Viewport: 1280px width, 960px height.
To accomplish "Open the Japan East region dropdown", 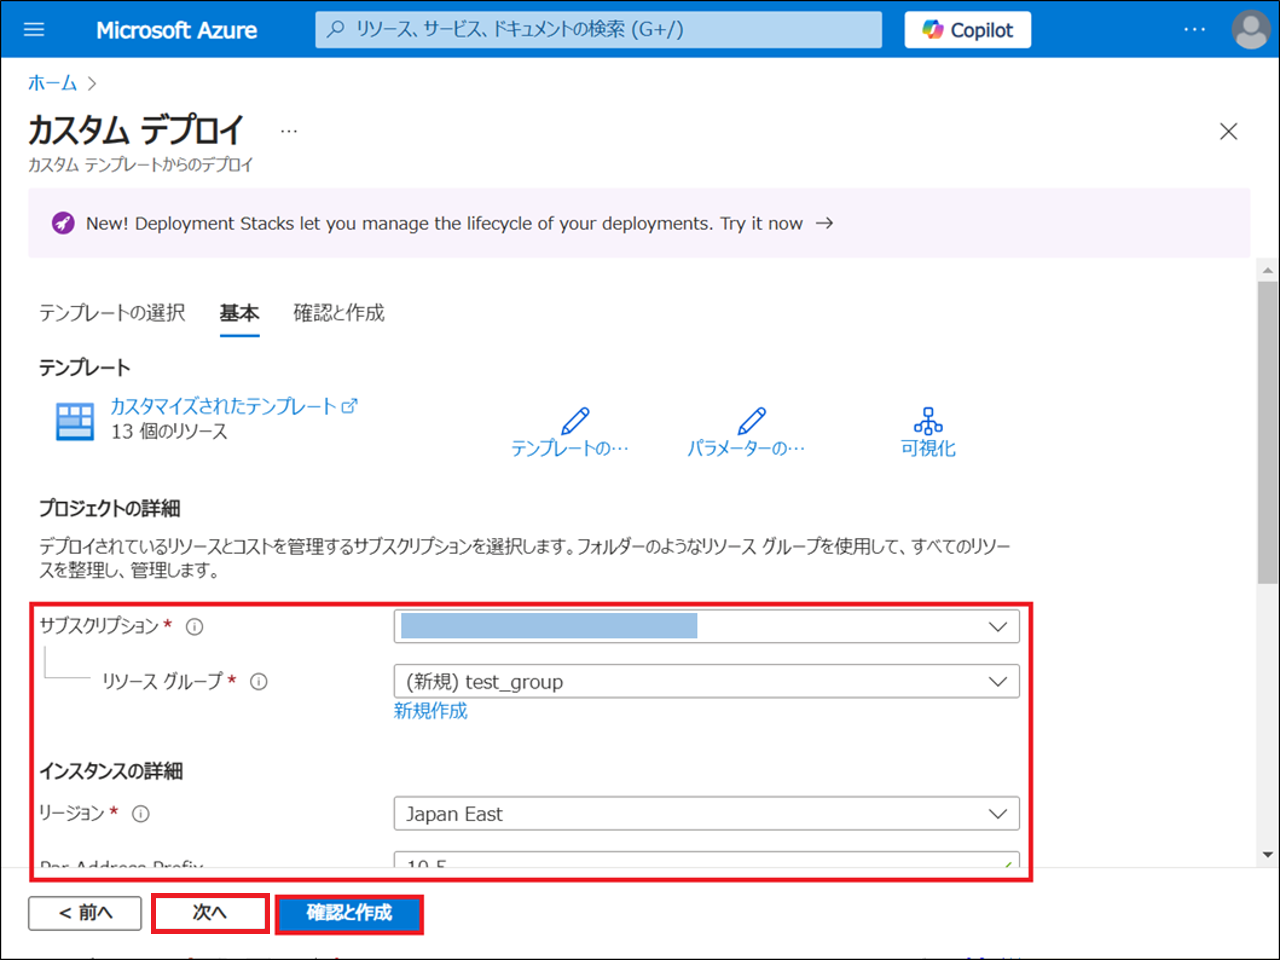I will (706, 814).
